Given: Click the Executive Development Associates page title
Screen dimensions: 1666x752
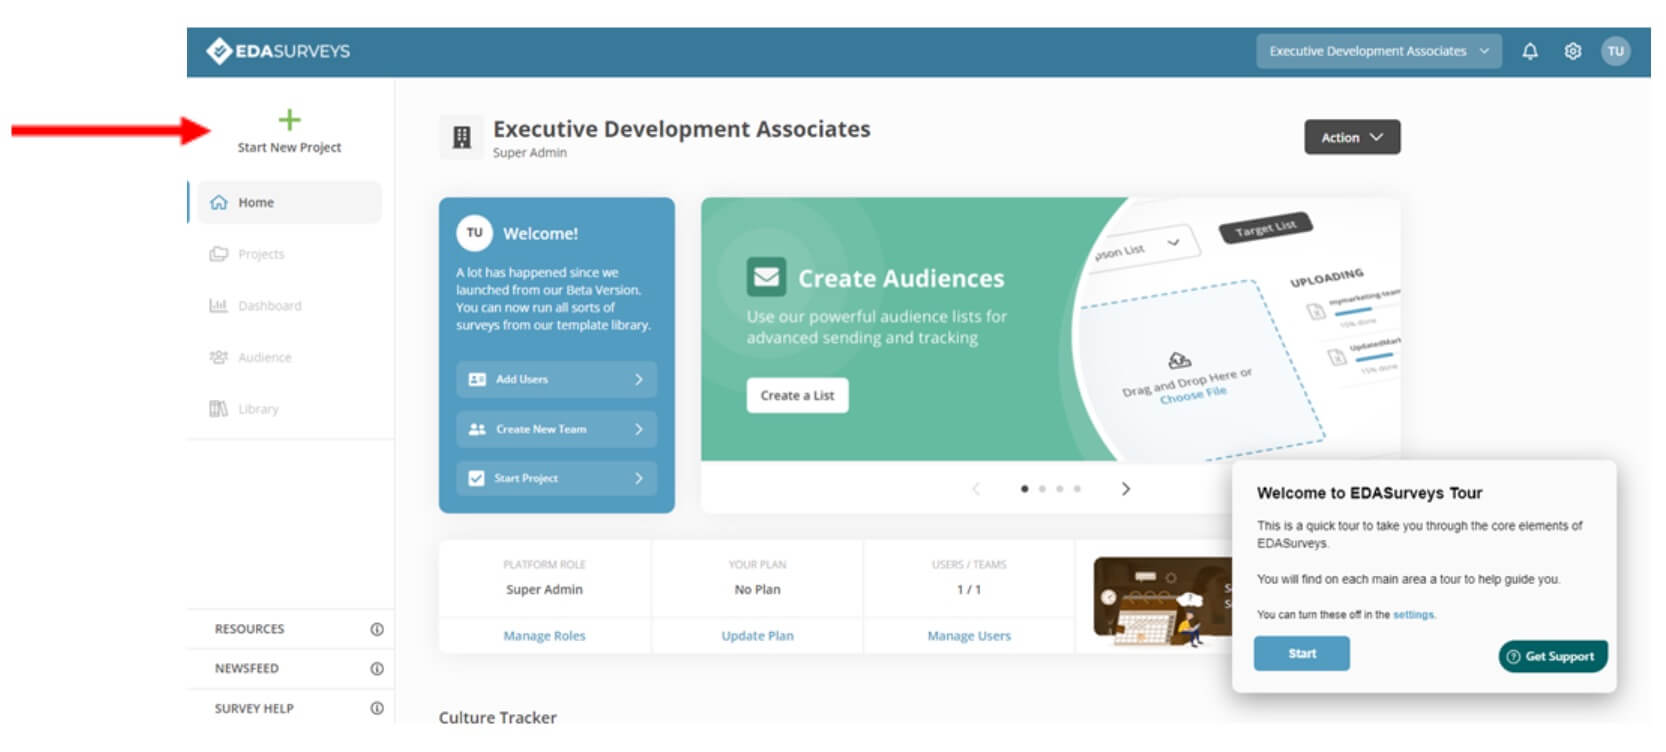Looking at the screenshot, I should click(681, 129).
